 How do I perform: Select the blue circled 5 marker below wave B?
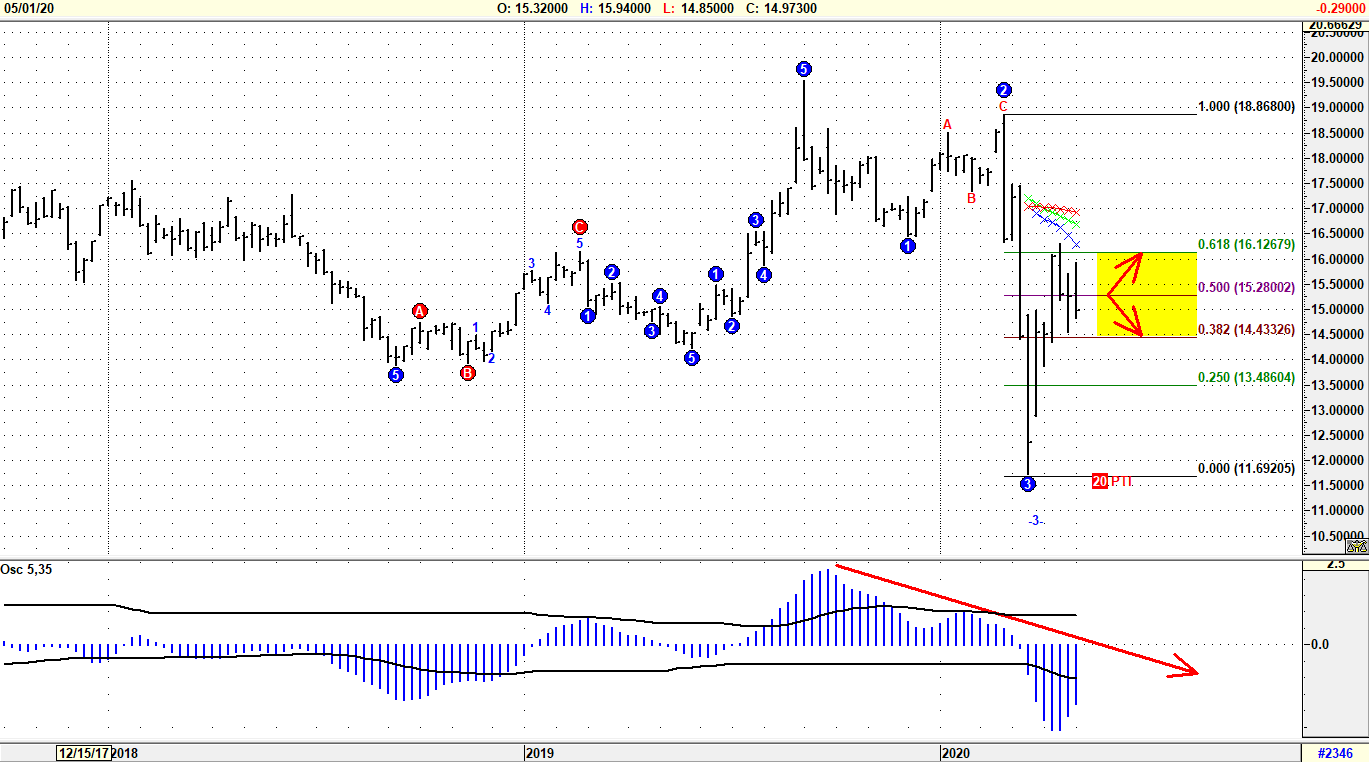click(396, 374)
